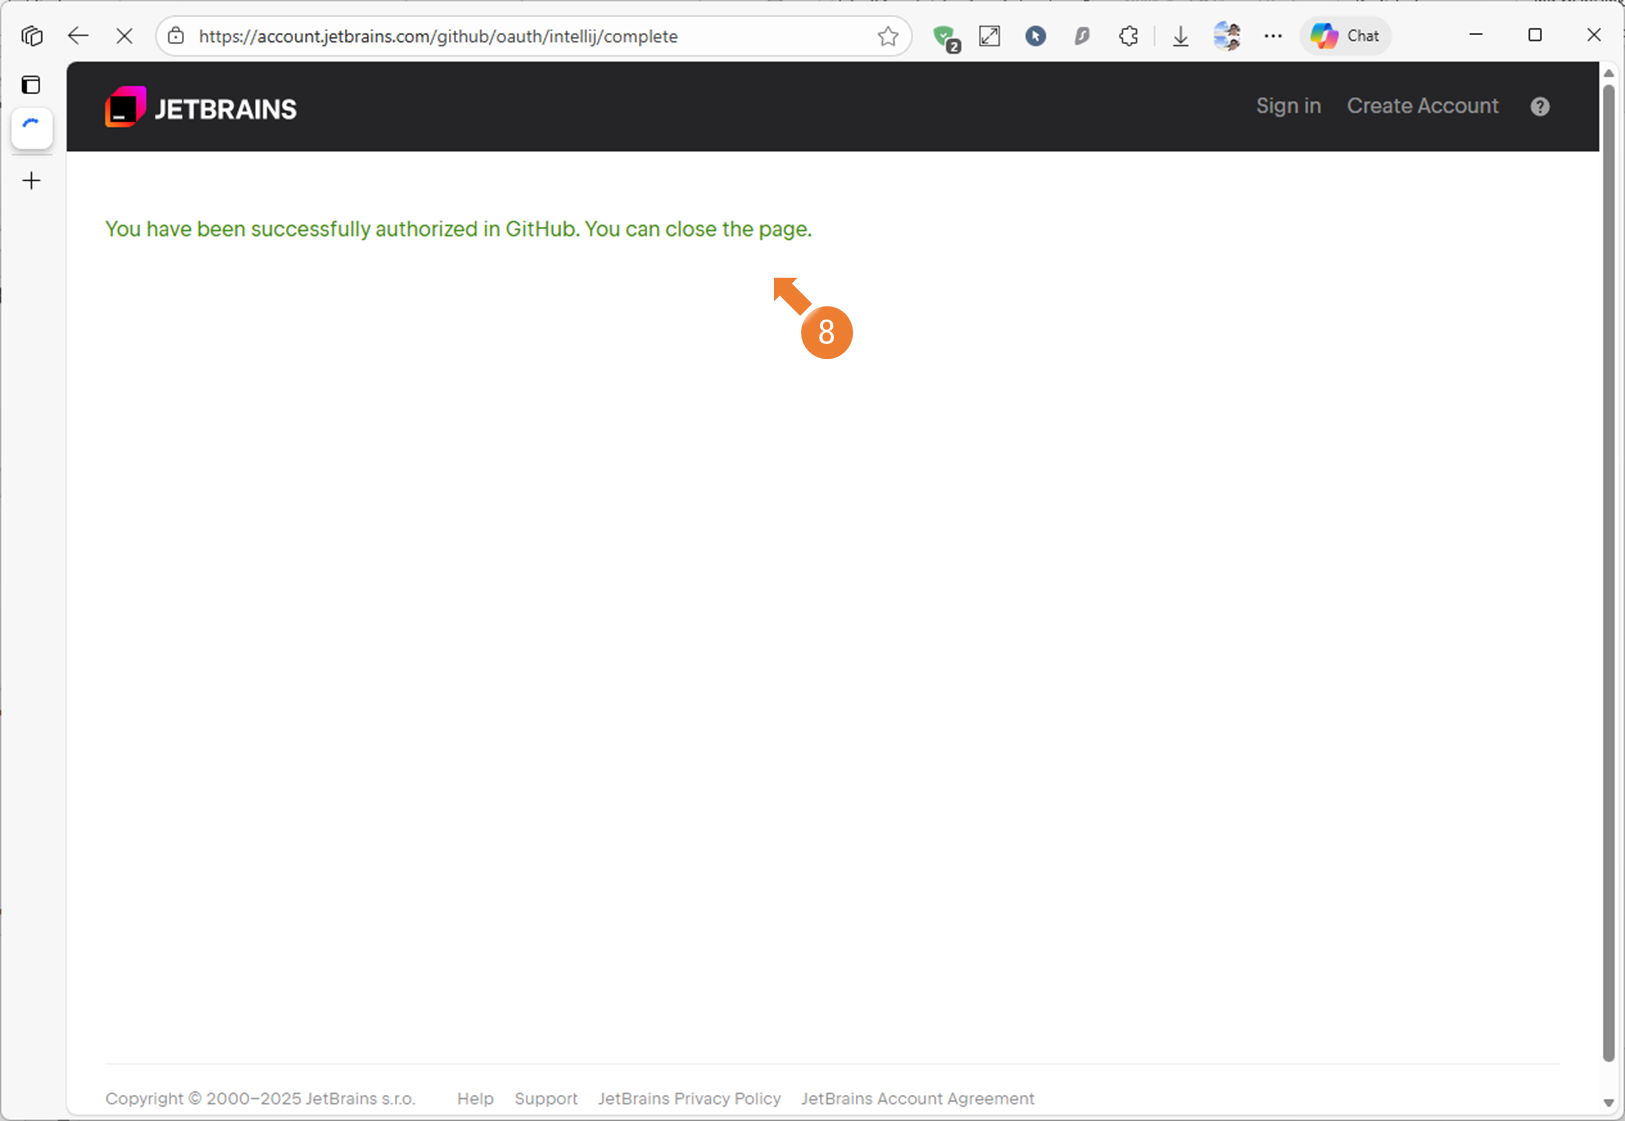1625x1121 pixels.
Task: Open the Downloads icon
Action: 1181,36
